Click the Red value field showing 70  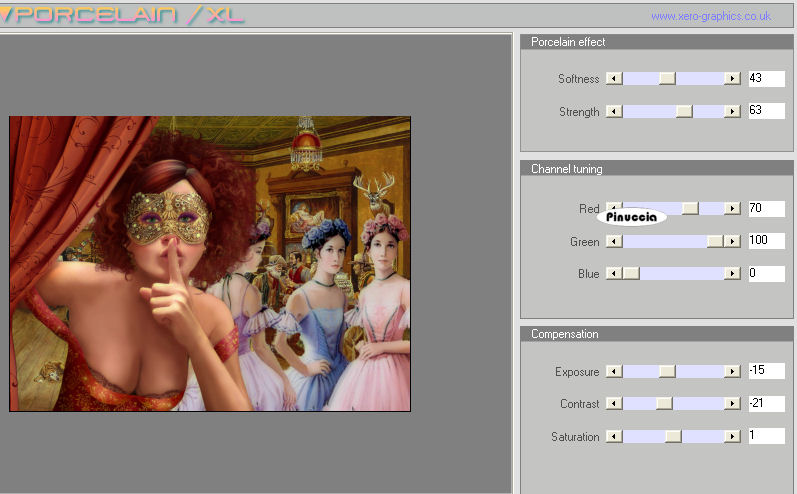767,208
